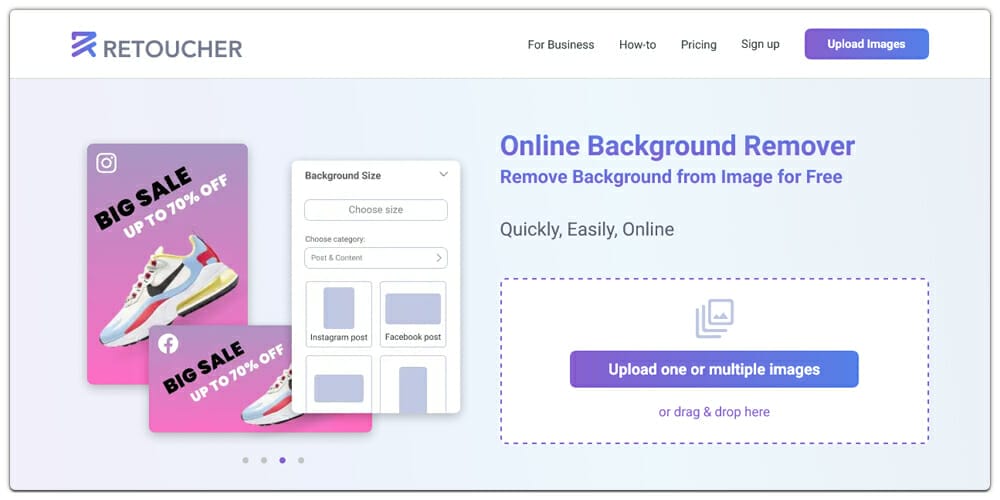Image resolution: width=1000 pixels, height=500 pixels.
Task: Select the tall portrait size preset thumbnail
Action: [x=413, y=388]
